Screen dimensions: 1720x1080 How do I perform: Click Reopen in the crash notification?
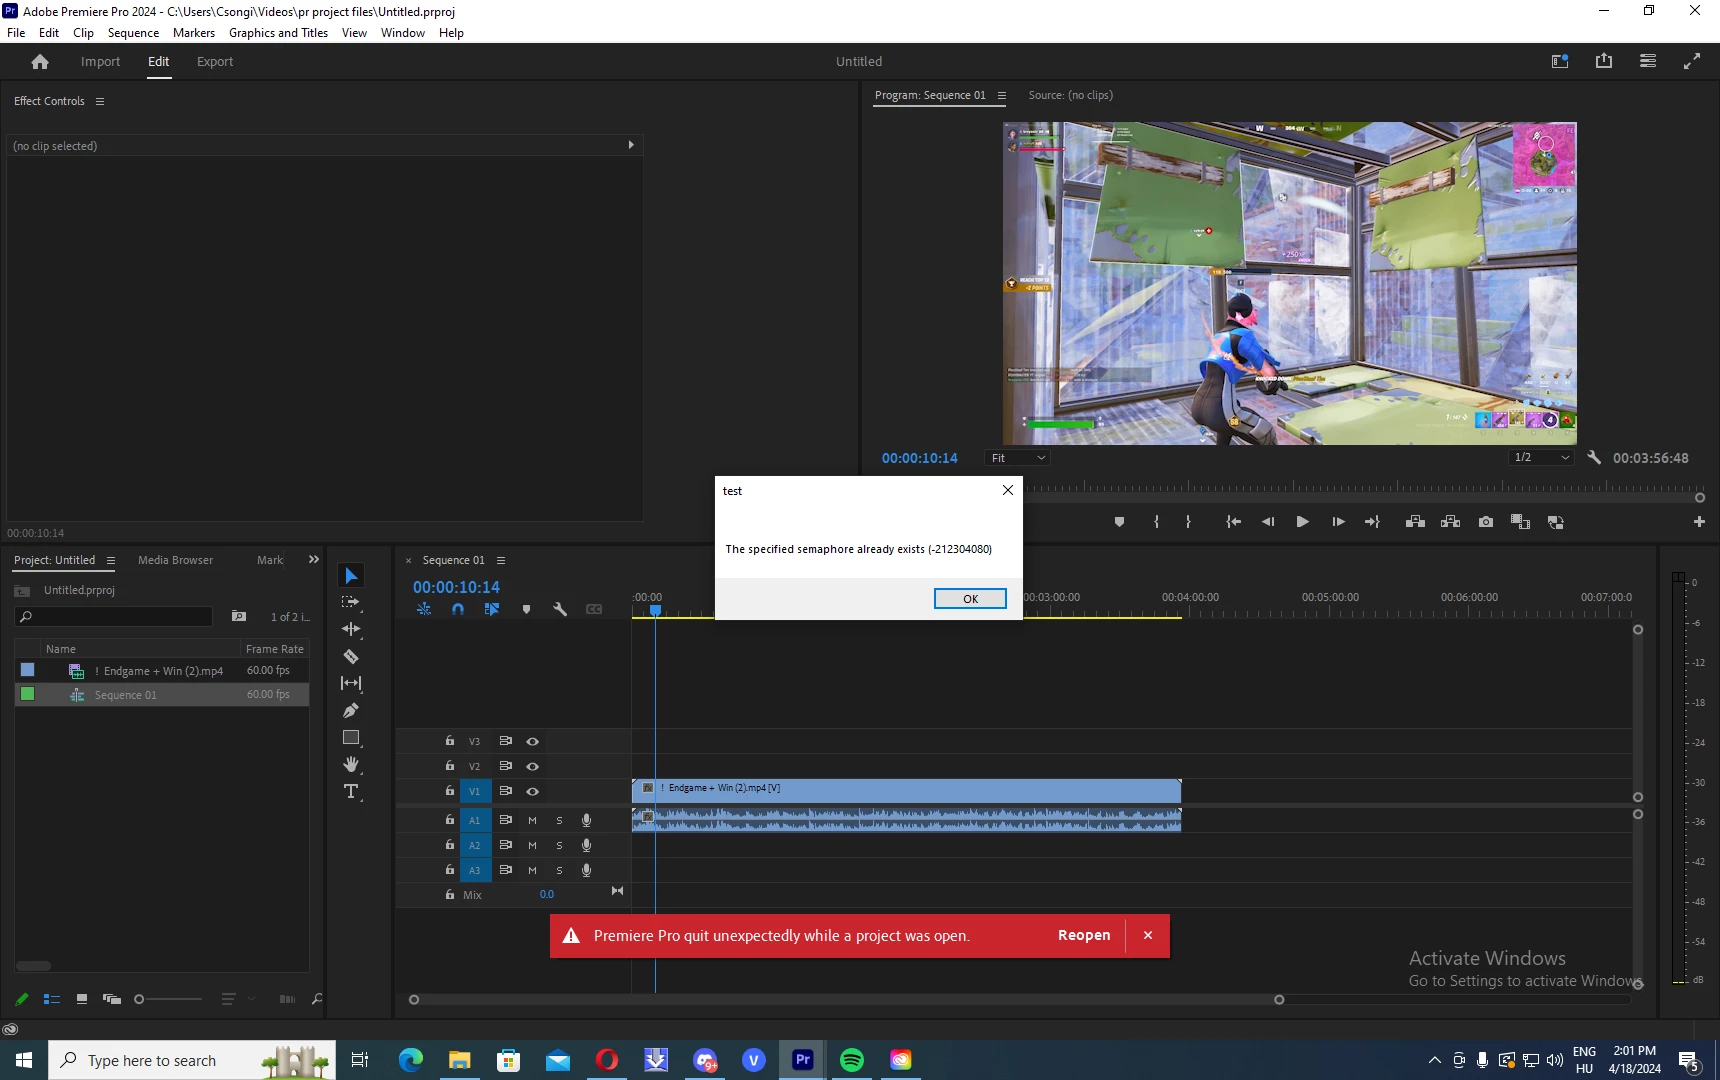(1084, 936)
